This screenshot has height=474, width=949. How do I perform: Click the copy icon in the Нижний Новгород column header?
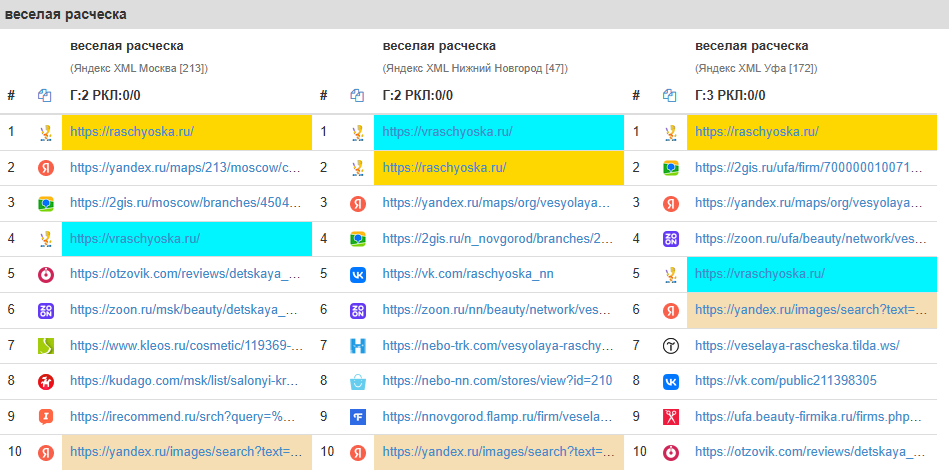click(358, 95)
